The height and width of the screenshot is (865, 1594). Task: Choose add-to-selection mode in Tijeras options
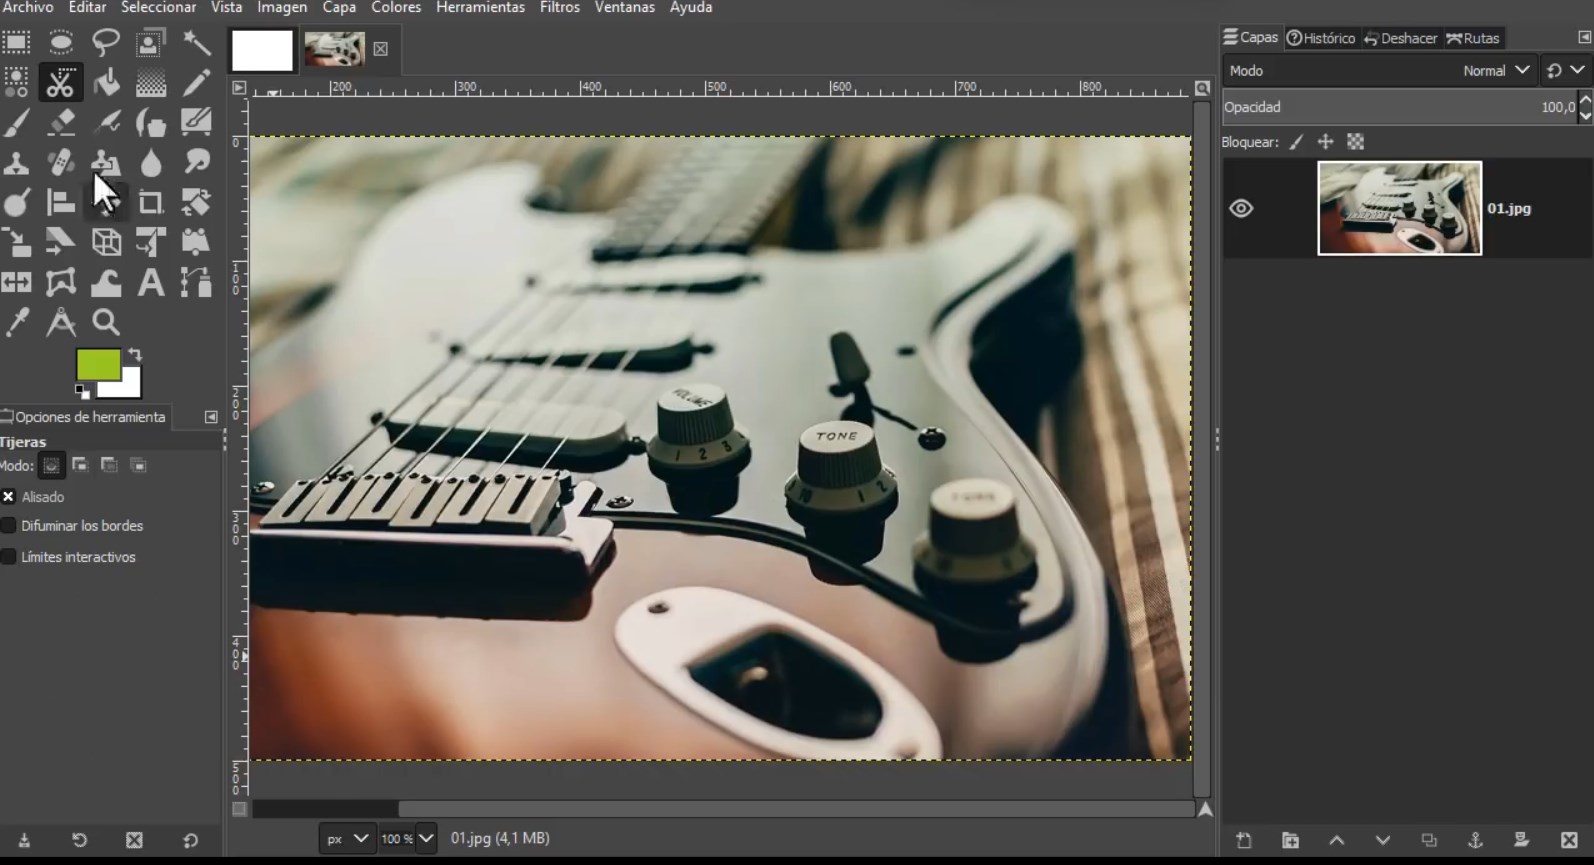pos(80,465)
